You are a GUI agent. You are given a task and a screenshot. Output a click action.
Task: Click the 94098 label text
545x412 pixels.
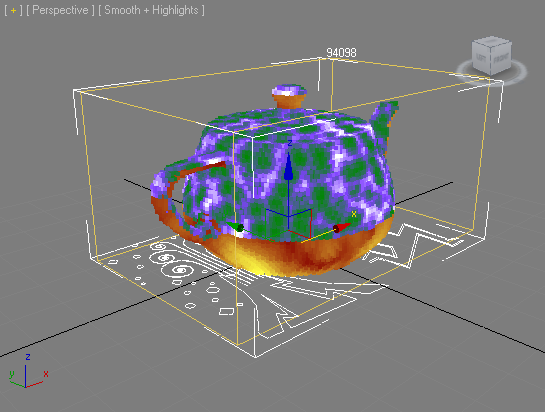(x=341, y=53)
